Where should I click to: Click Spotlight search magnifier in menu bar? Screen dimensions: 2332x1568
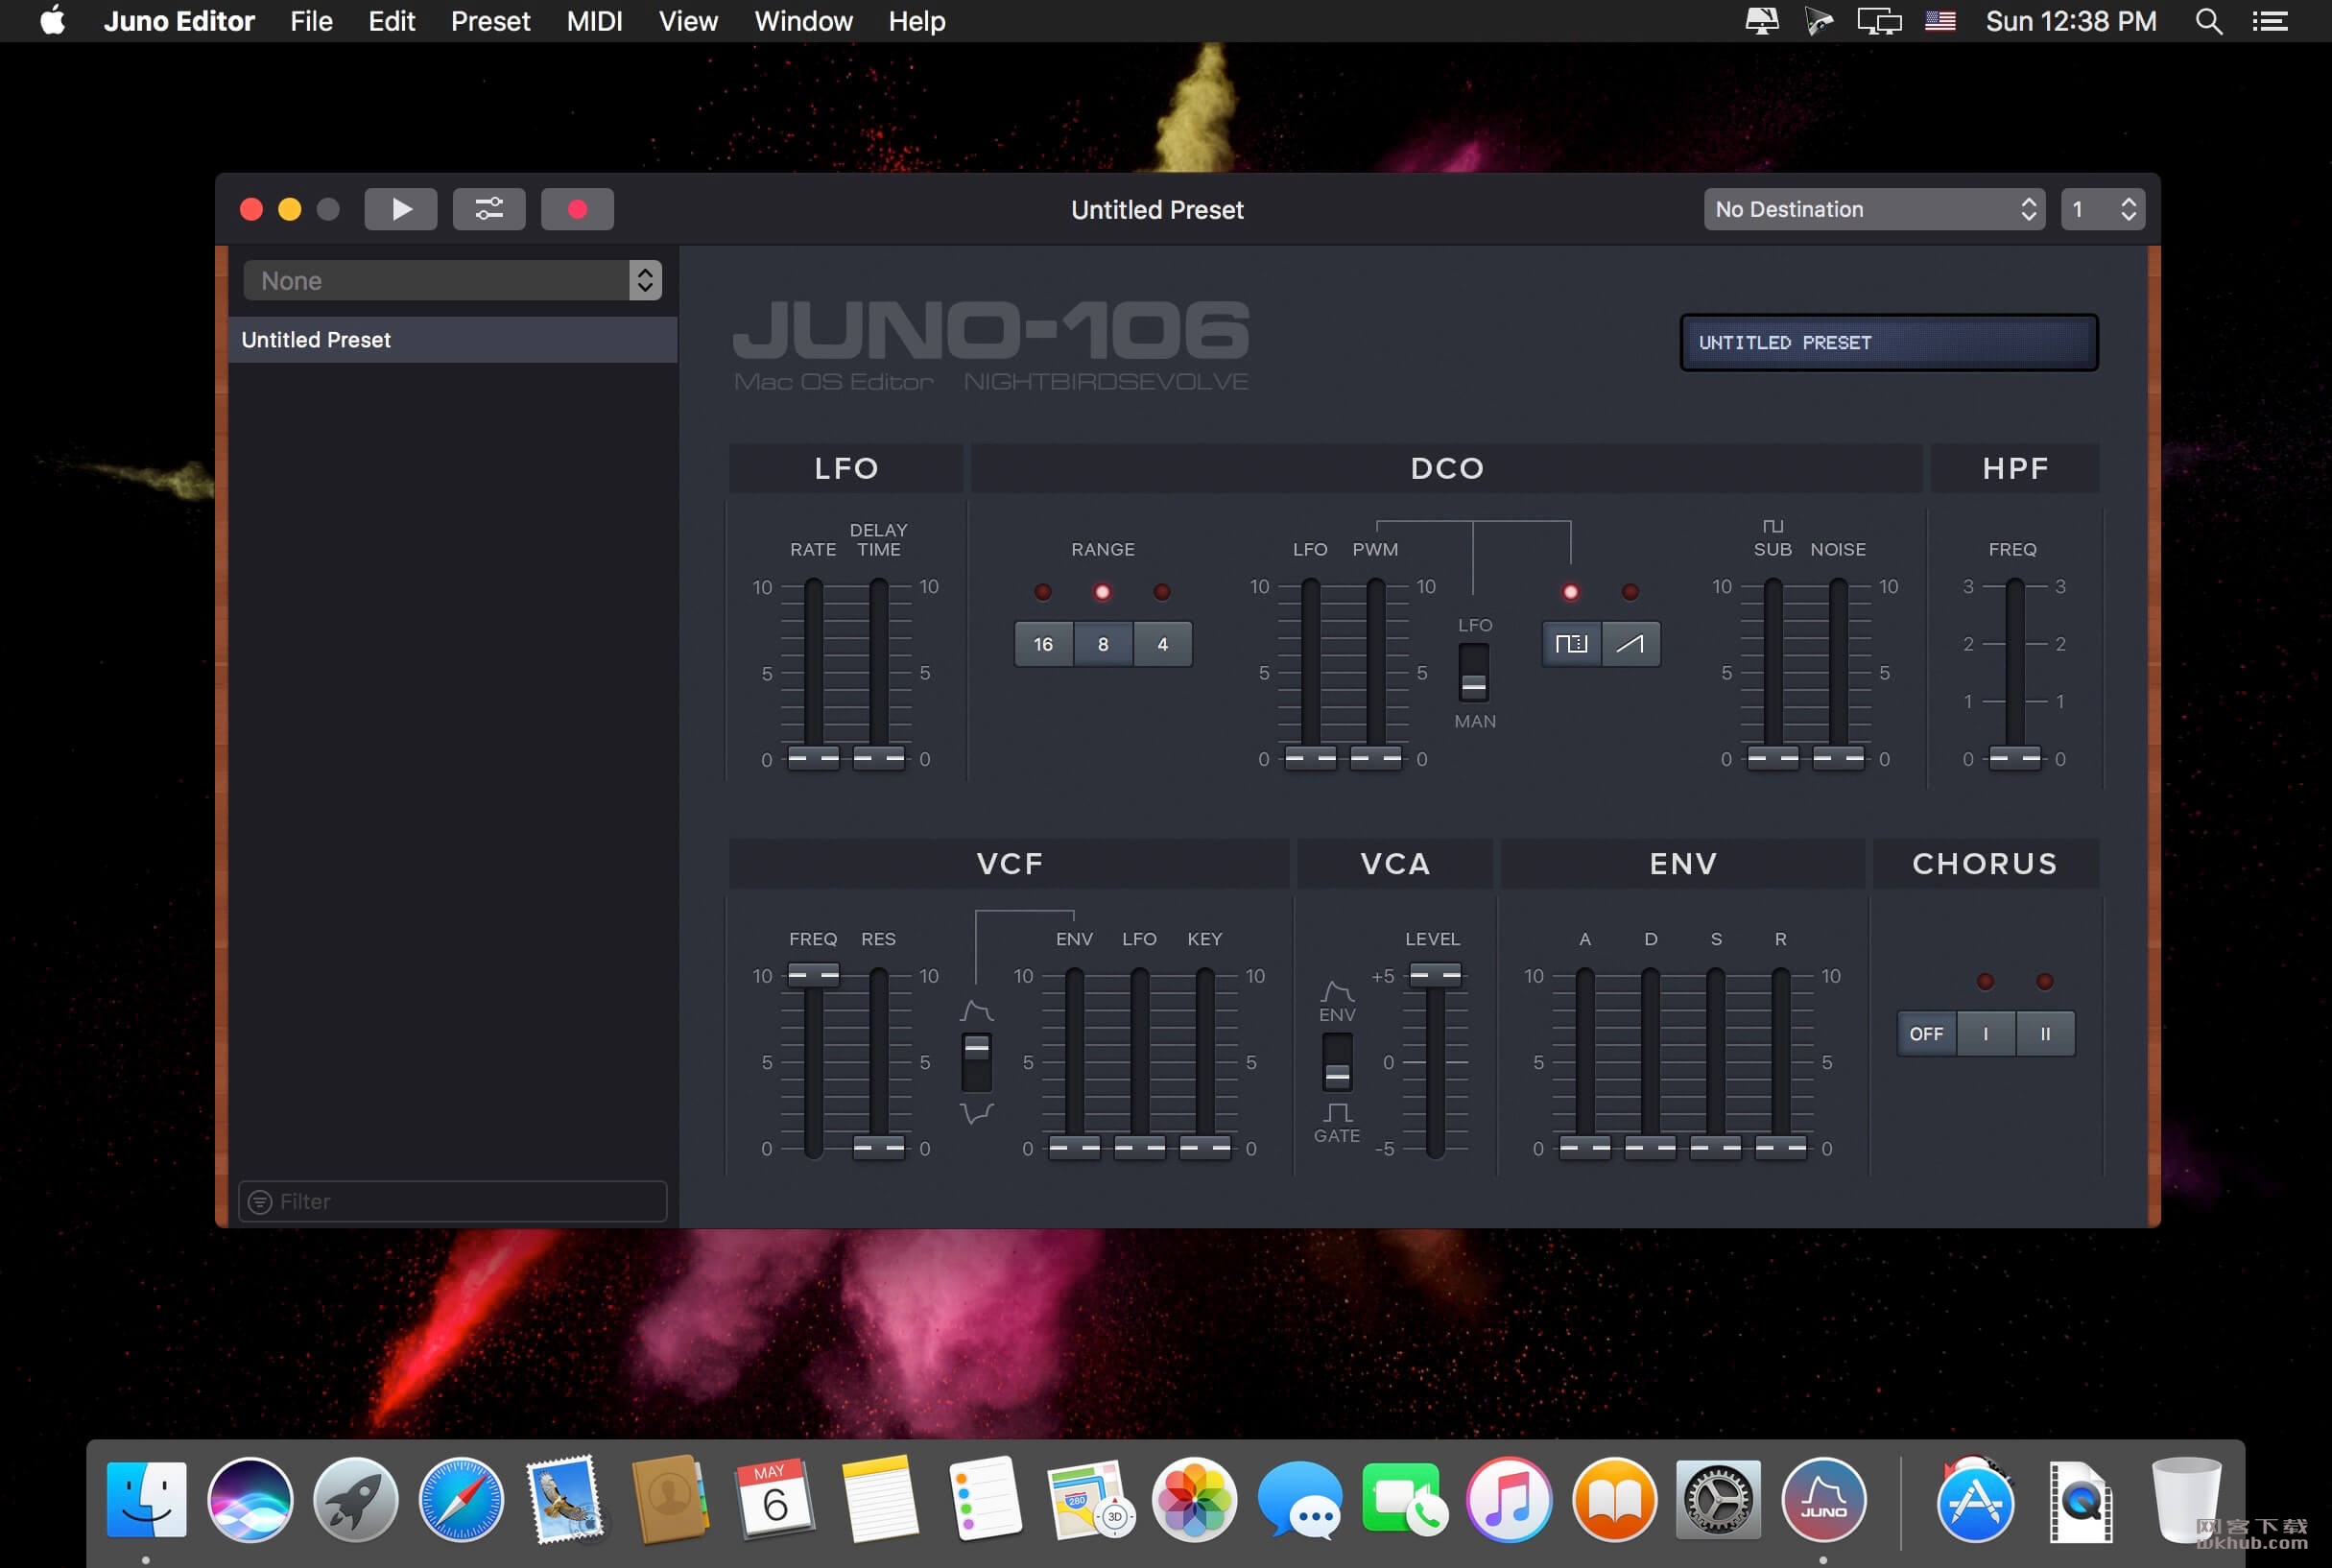click(x=2208, y=21)
